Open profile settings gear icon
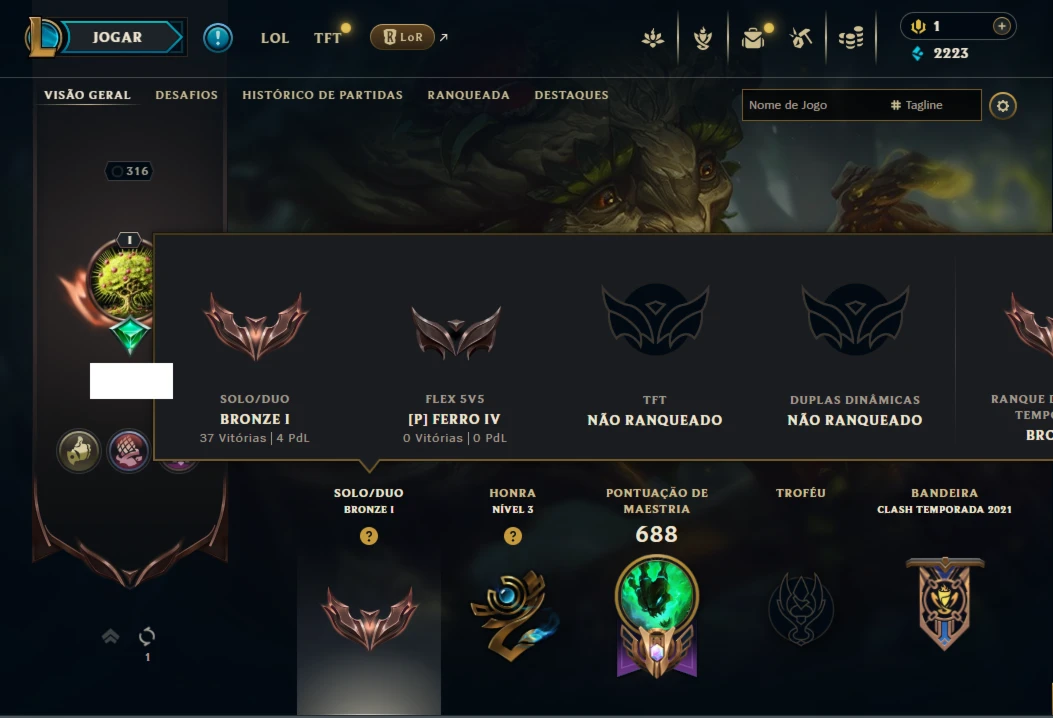 click(x=1003, y=105)
